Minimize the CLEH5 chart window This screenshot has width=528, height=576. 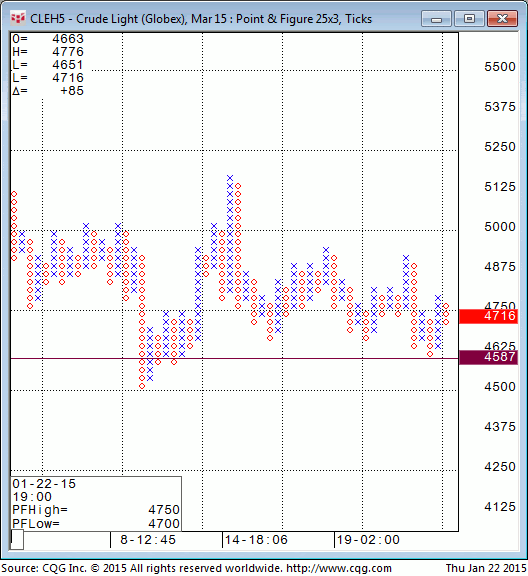436,18
